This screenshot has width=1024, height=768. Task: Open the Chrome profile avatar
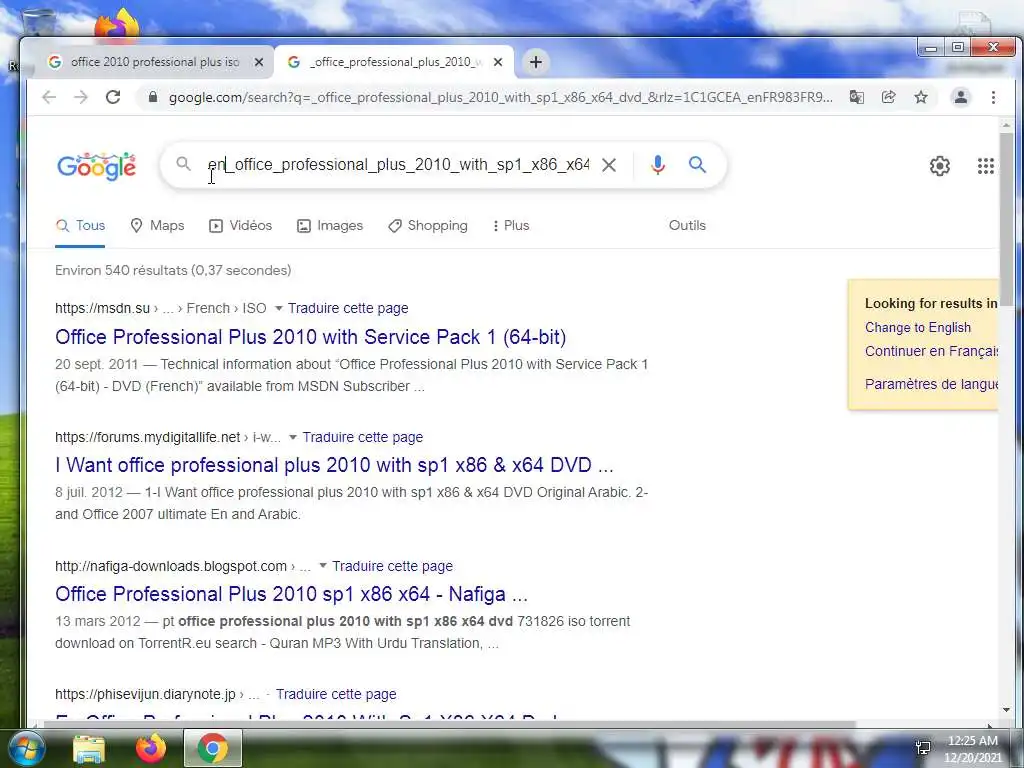tap(961, 97)
